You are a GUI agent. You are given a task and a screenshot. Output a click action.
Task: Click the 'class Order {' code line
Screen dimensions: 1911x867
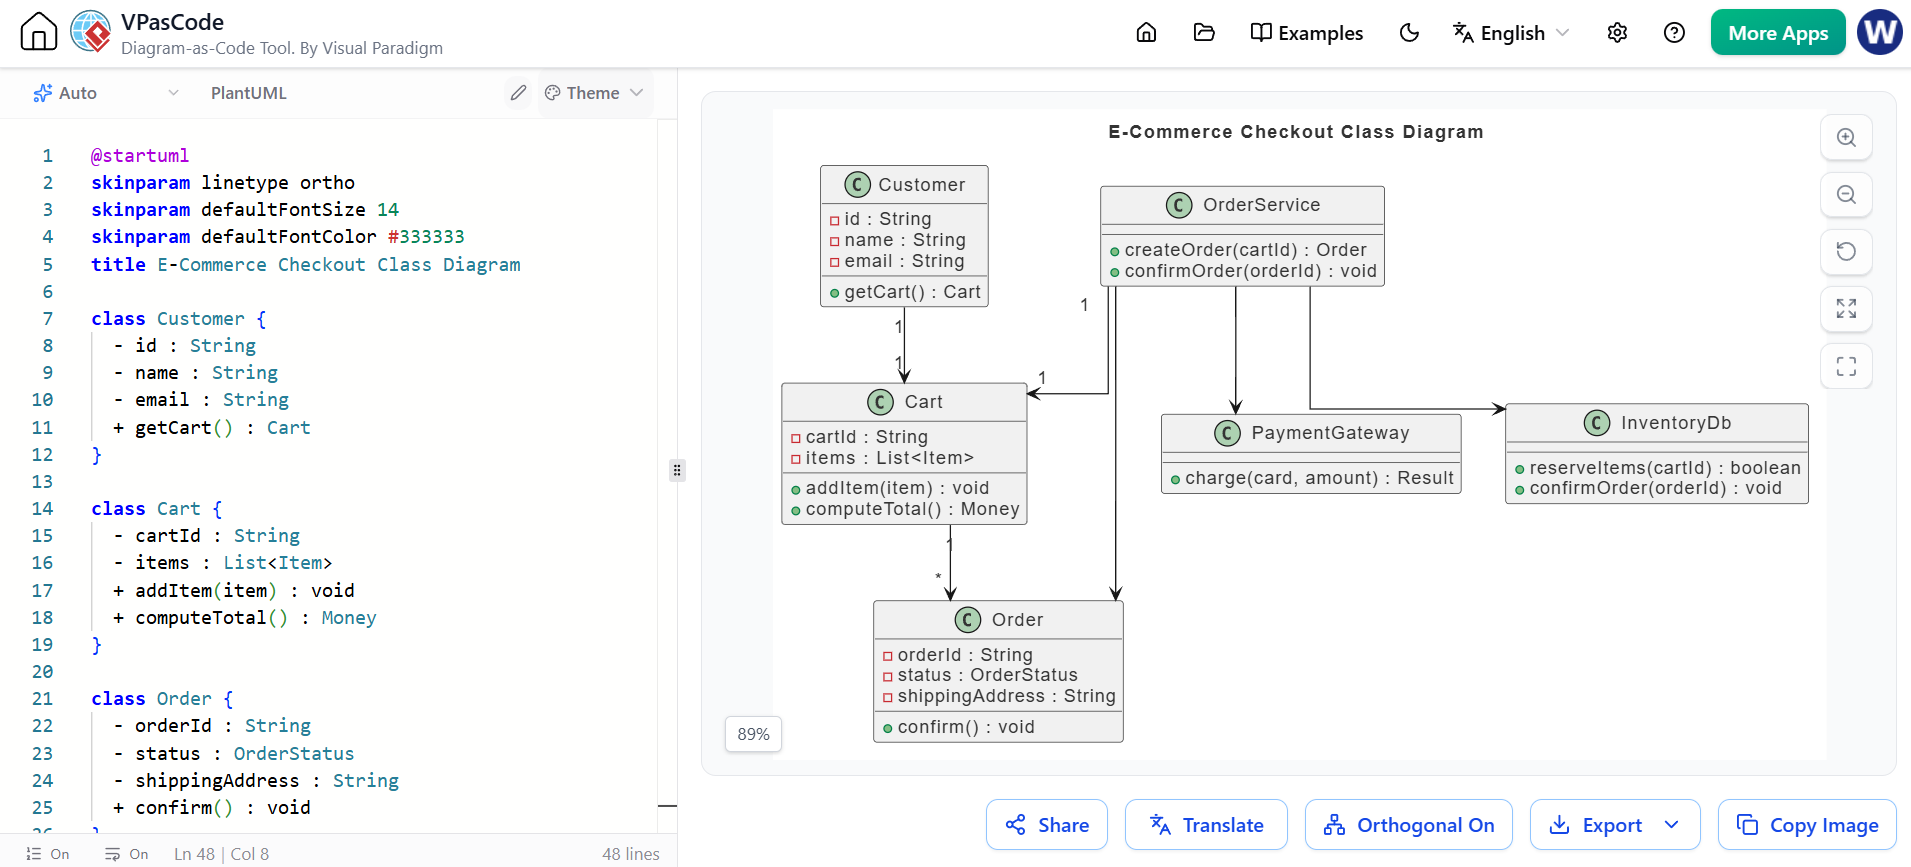(162, 698)
